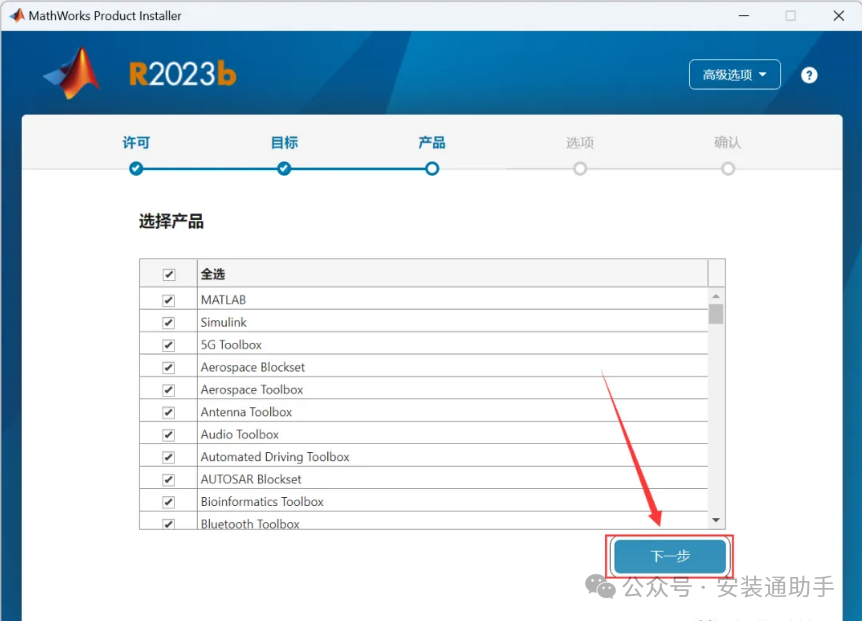Click the R2023b release title
The image size is (862, 621).
[x=183, y=74]
